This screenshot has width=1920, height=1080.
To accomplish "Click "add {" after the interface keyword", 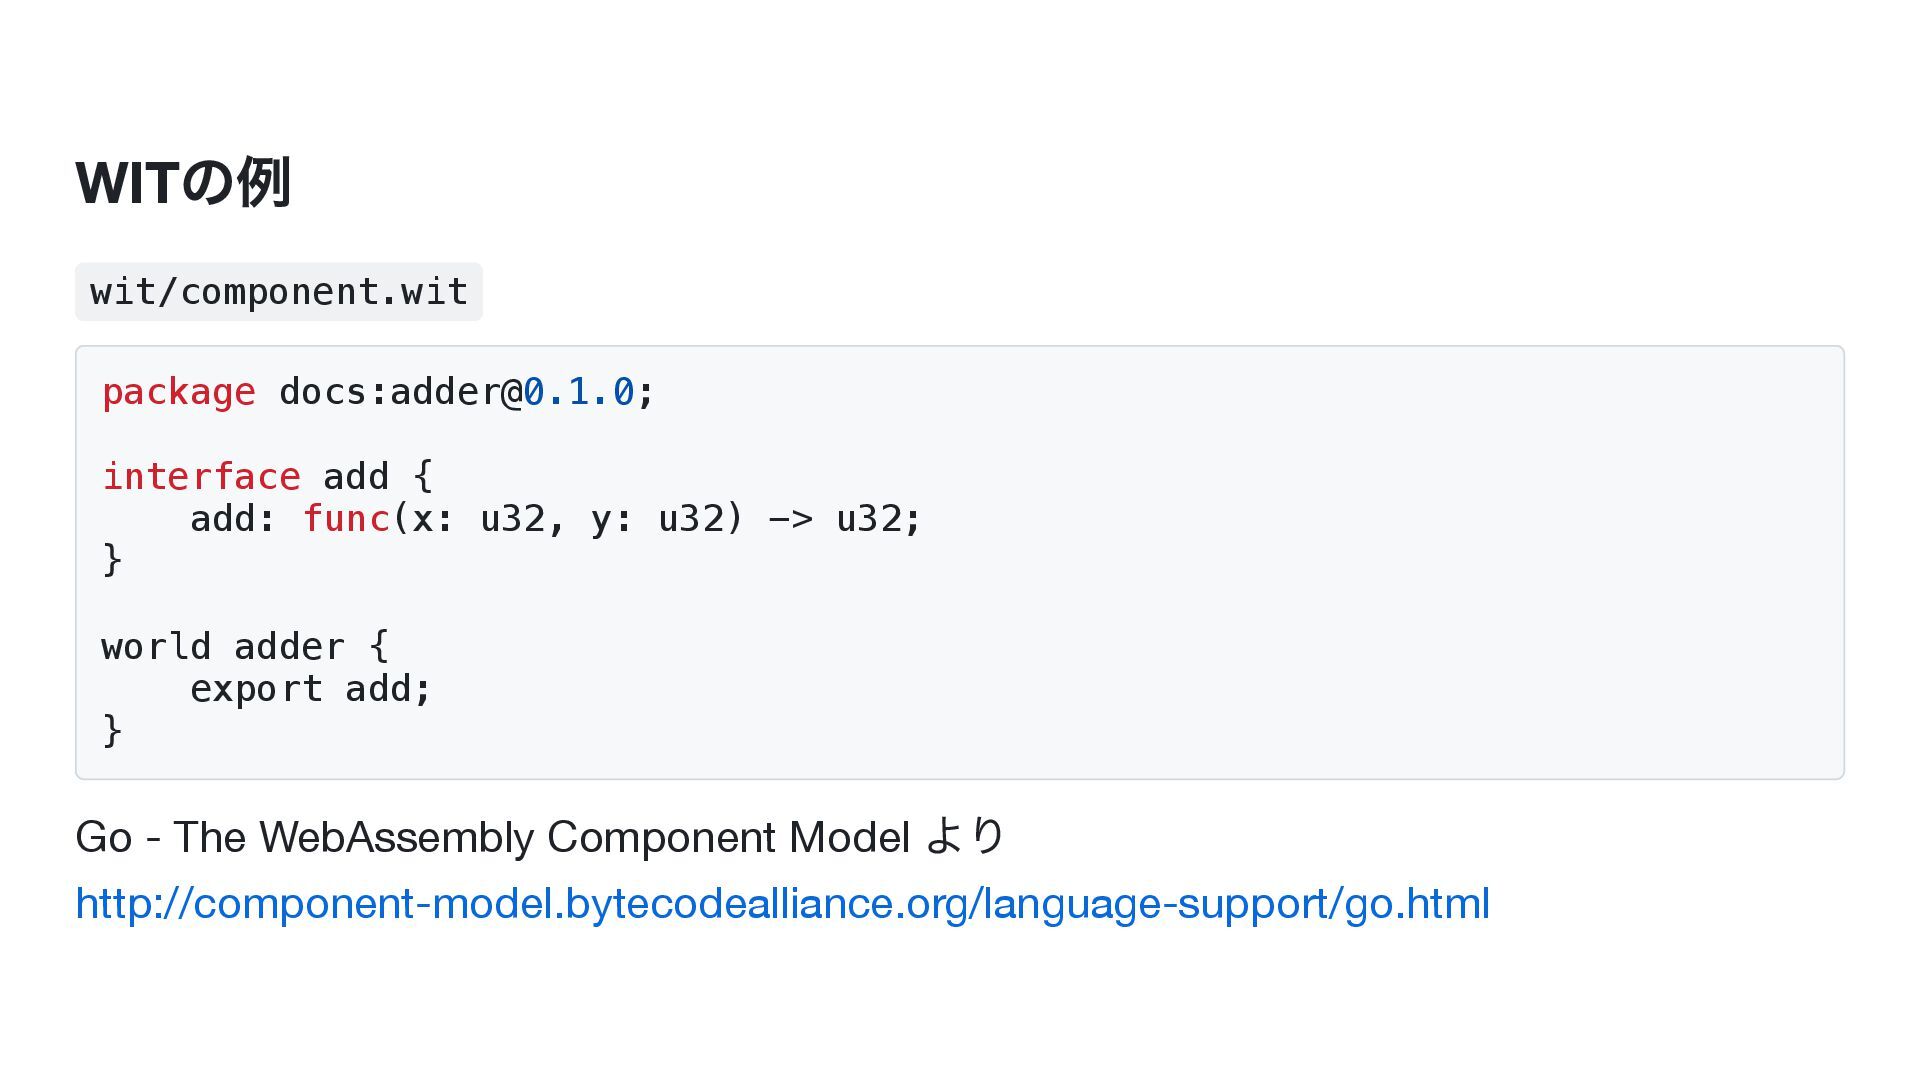I will click(x=378, y=477).
